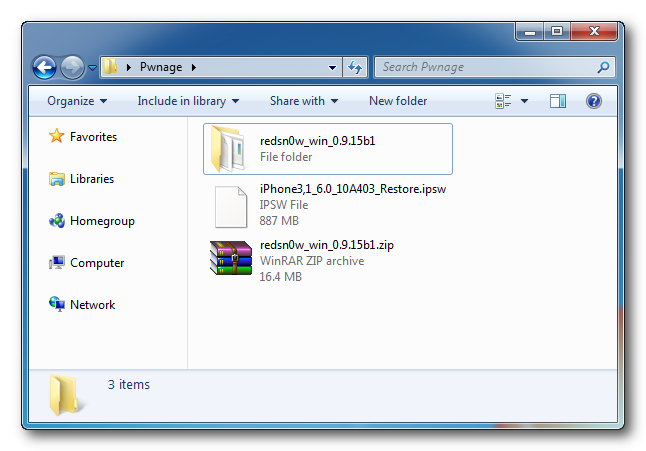646x451 pixels.
Task: Click the '3 items' status text
Action: click(x=129, y=384)
